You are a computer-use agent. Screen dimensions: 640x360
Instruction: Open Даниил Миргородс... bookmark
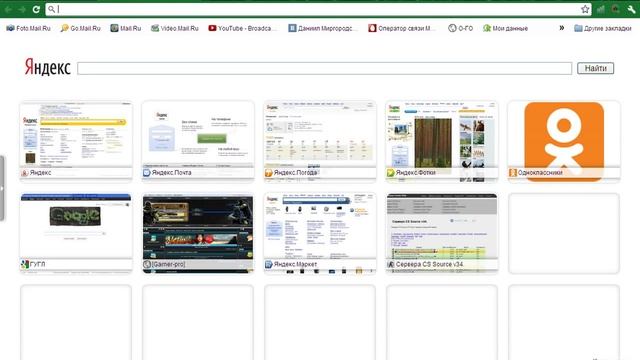coord(323,28)
